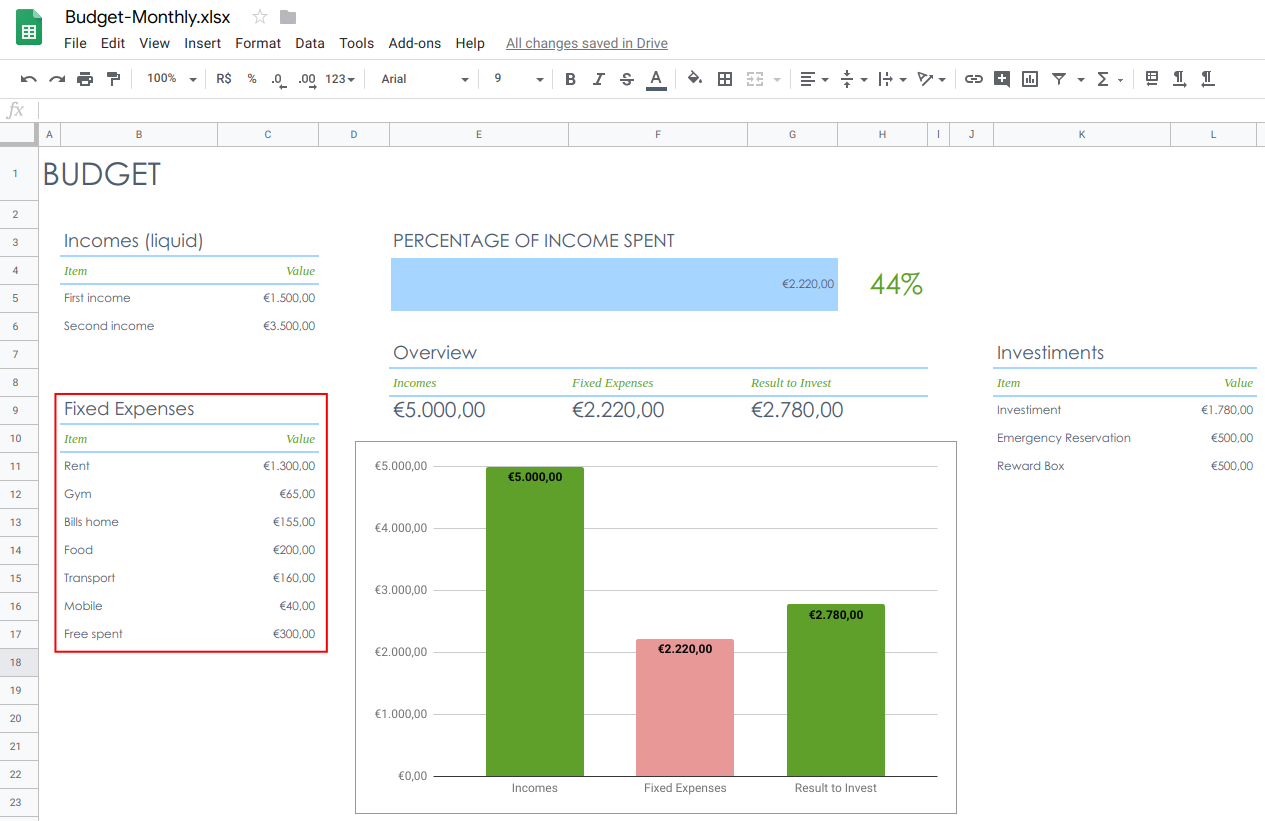Image resolution: width=1265 pixels, height=821 pixels.
Task: Click the Budget-Monthly.xlsx title to rename
Action: [x=148, y=17]
